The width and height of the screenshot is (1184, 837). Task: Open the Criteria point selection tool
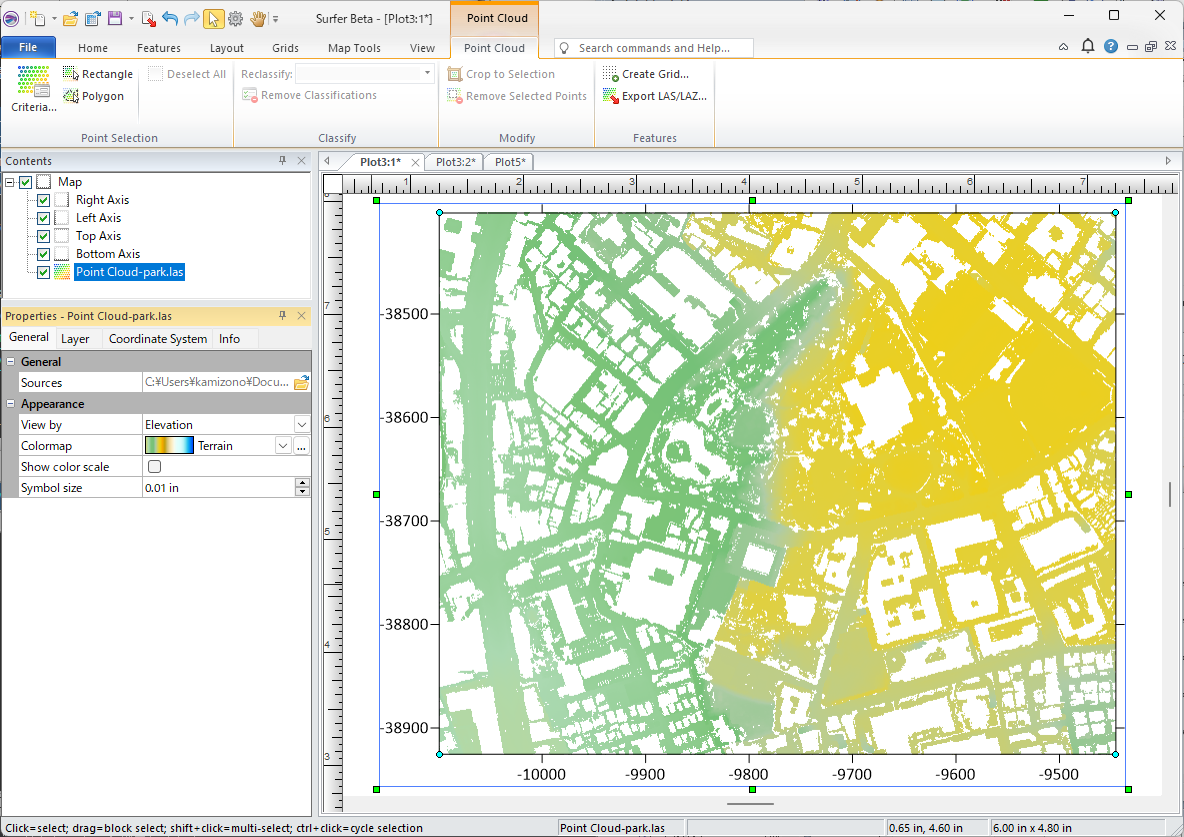pyautogui.click(x=33, y=89)
